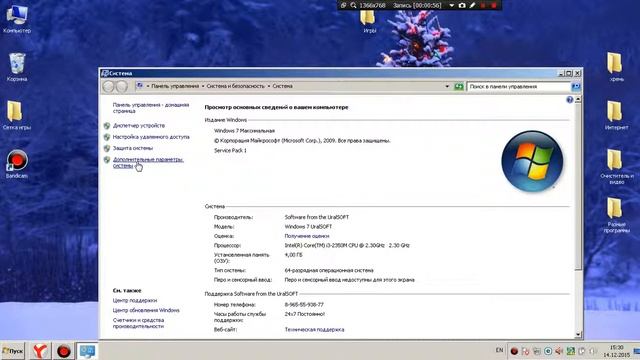Click the Forward arrow in System window

click(x=121, y=87)
